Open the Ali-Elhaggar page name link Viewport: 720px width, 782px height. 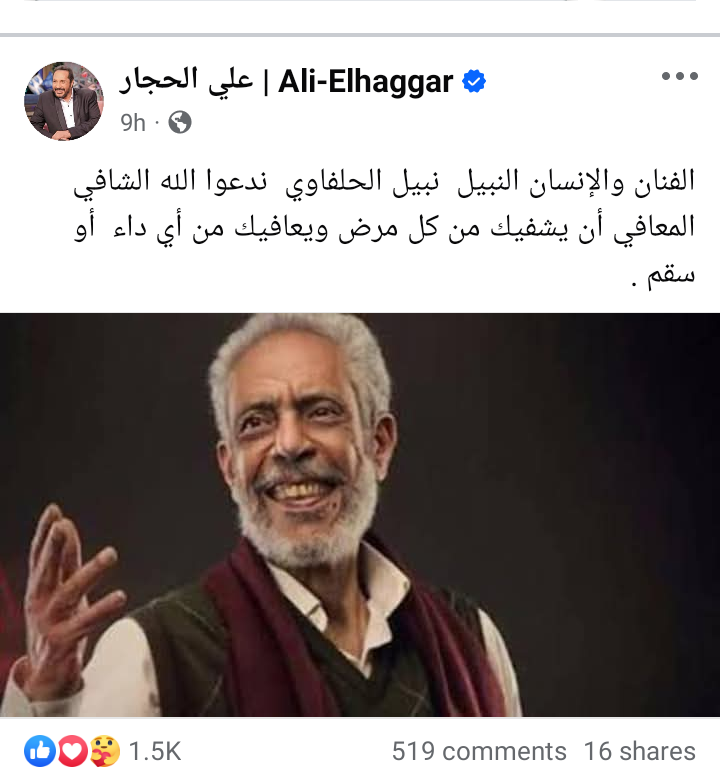(365, 82)
